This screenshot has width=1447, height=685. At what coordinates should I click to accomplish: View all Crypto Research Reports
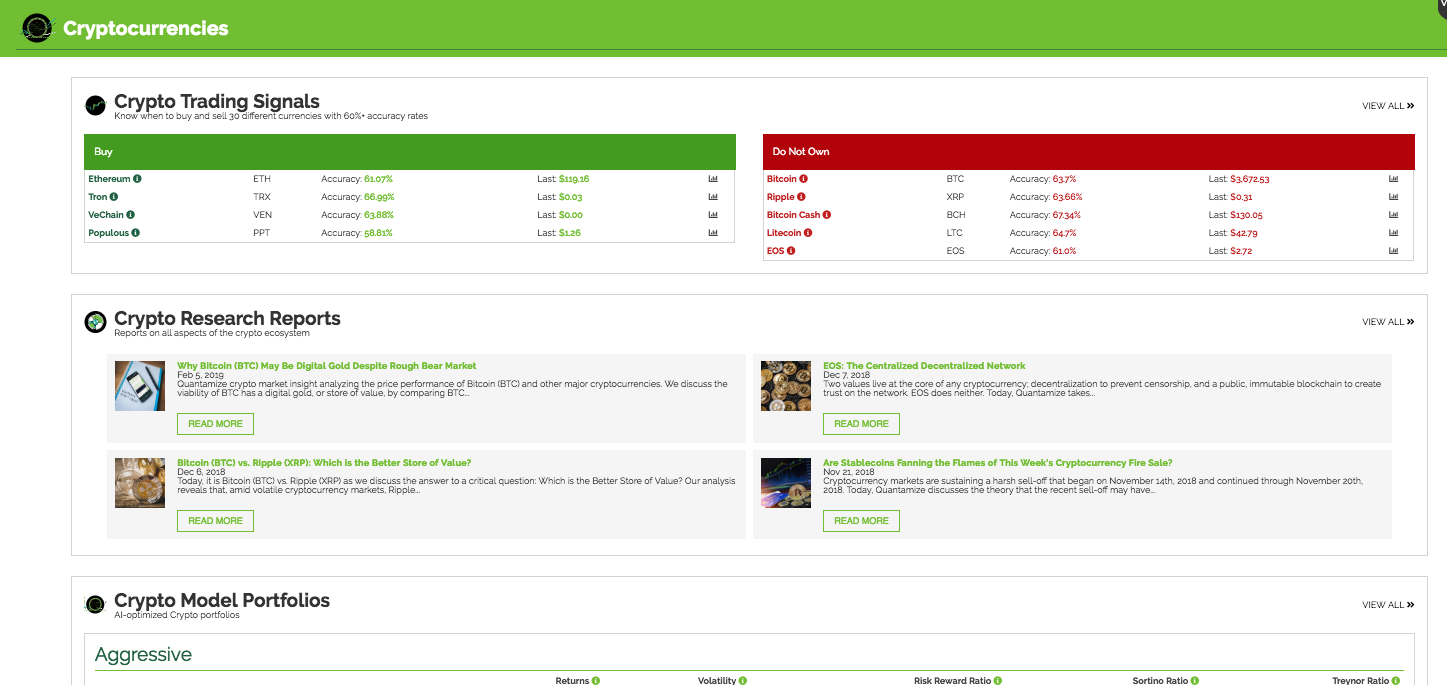(1388, 322)
